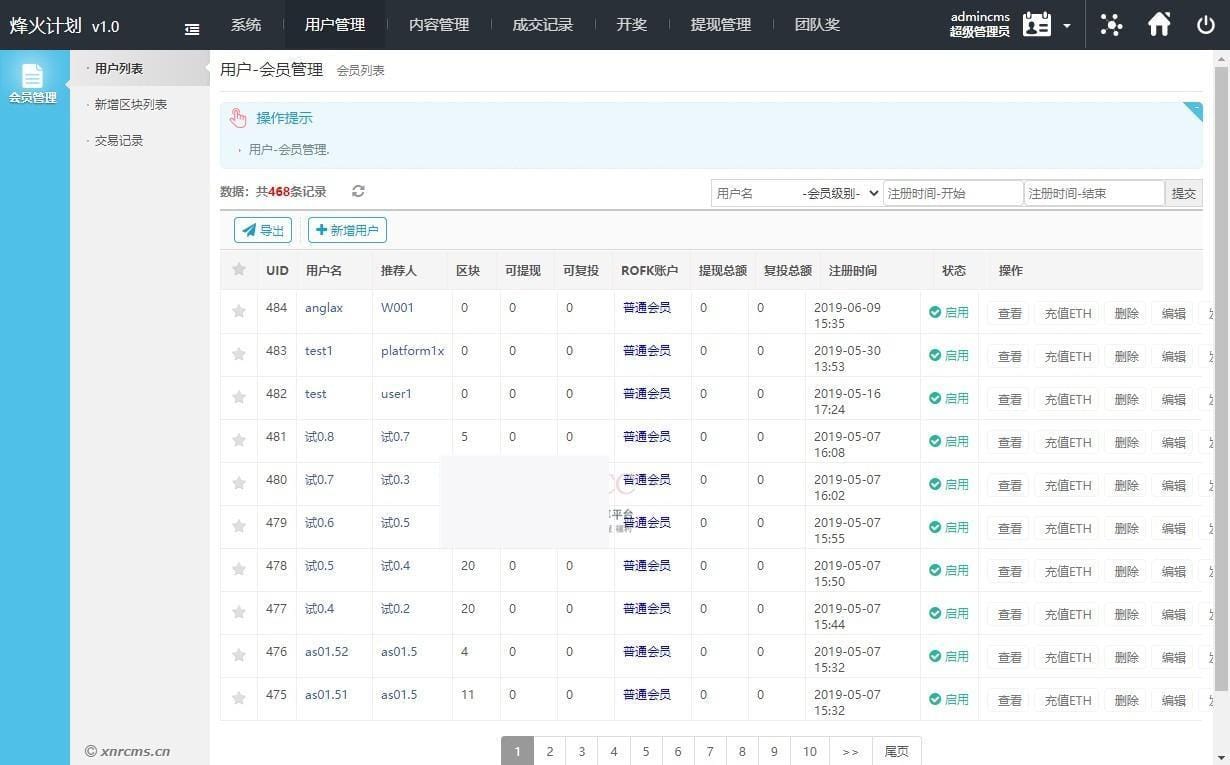Viewport: 1230px width, 765px height.
Task: Star the row for user anglax
Action: click(x=239, y=311)
